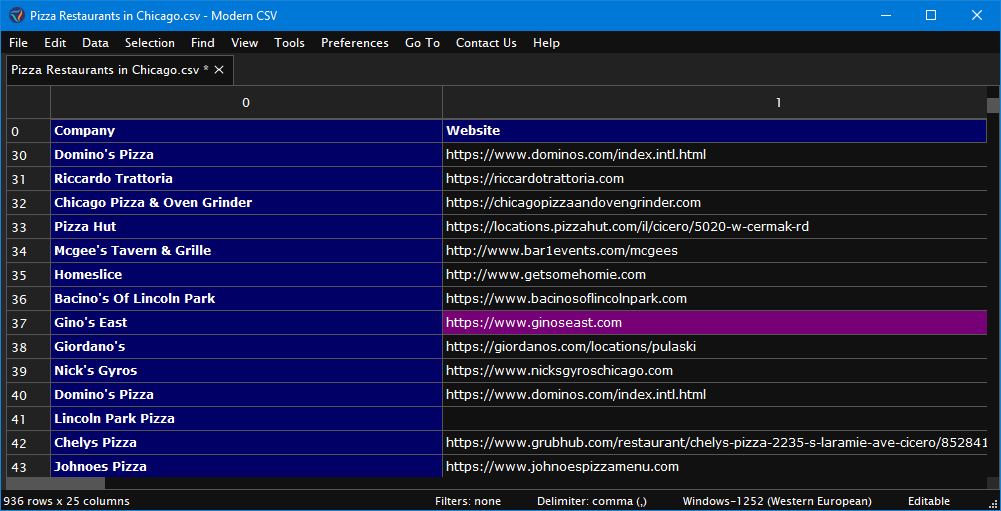Image resolution: width=1001 pixels, height=511 pixels.
Task: Select row header 43
Action: (29, 466)
